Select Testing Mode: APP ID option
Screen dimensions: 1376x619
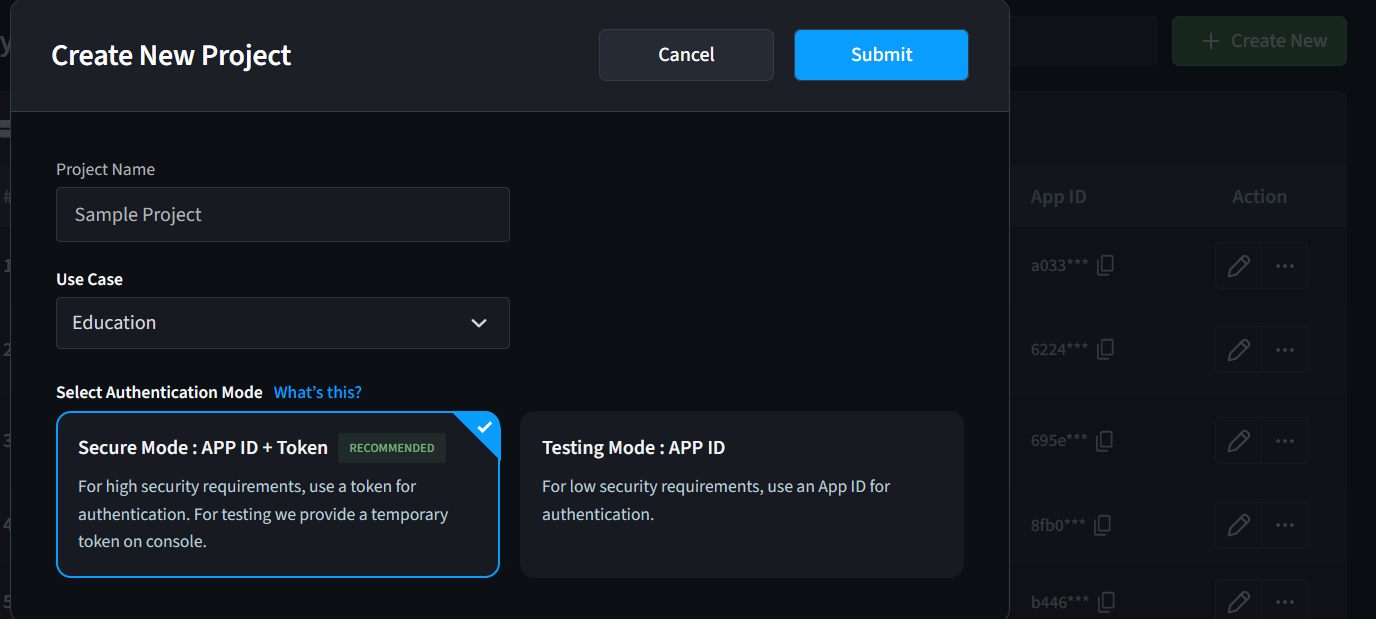point(742,495)
